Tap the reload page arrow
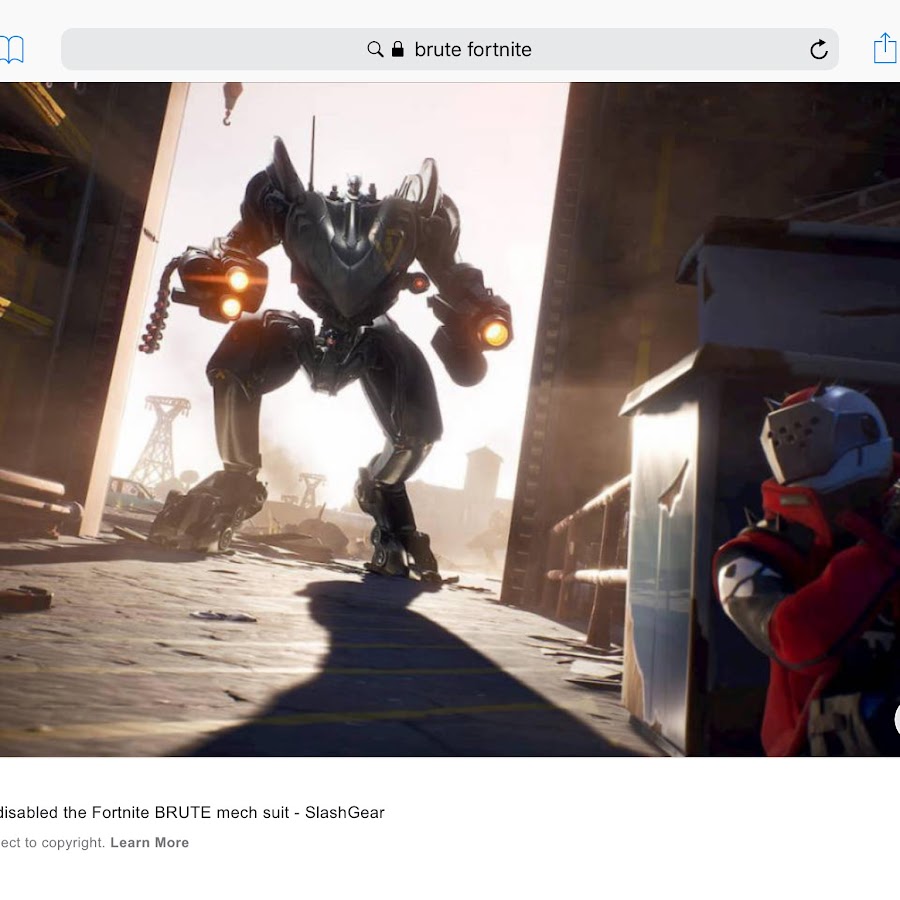Image resolution: width=900 pixels, height=900 pixels. pyautogui.click(x=818, y=49)
